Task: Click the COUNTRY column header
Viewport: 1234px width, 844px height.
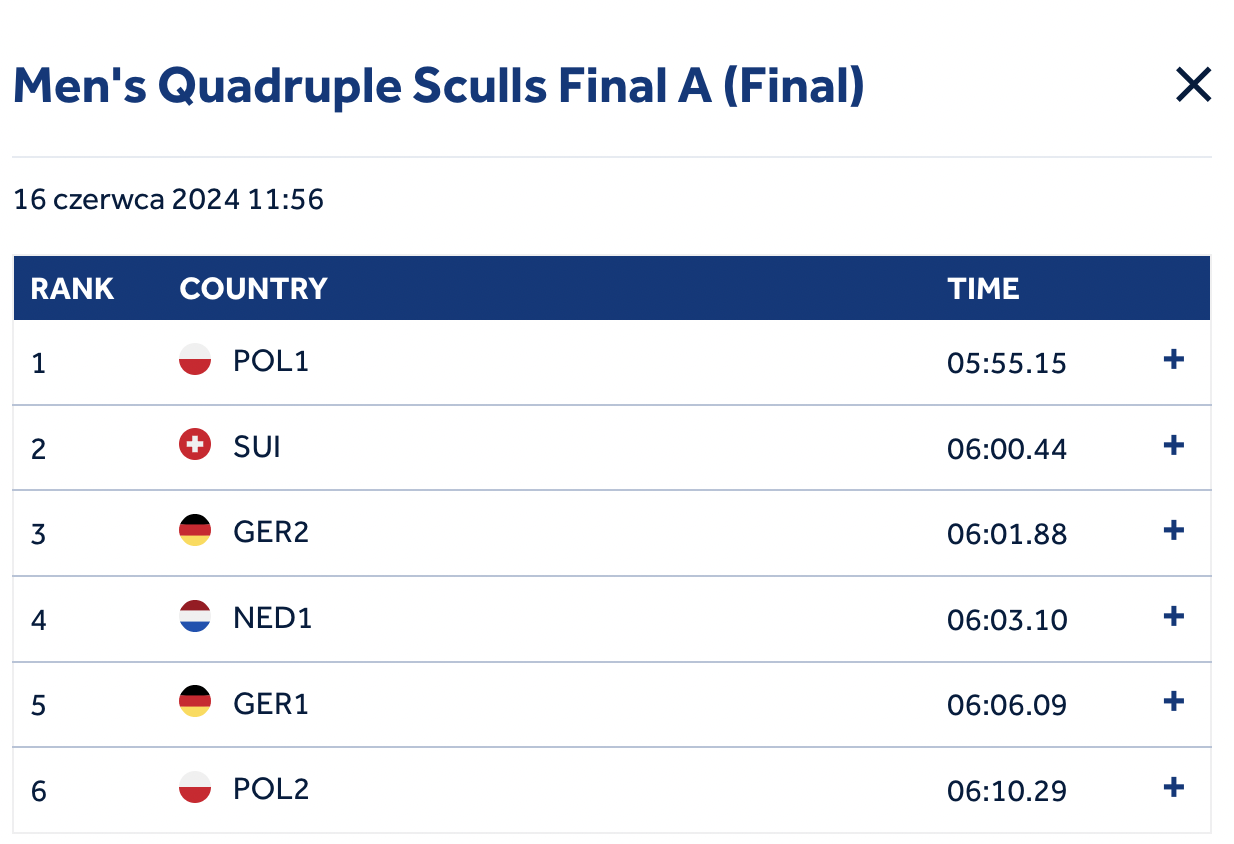Action: pos(253,289)
